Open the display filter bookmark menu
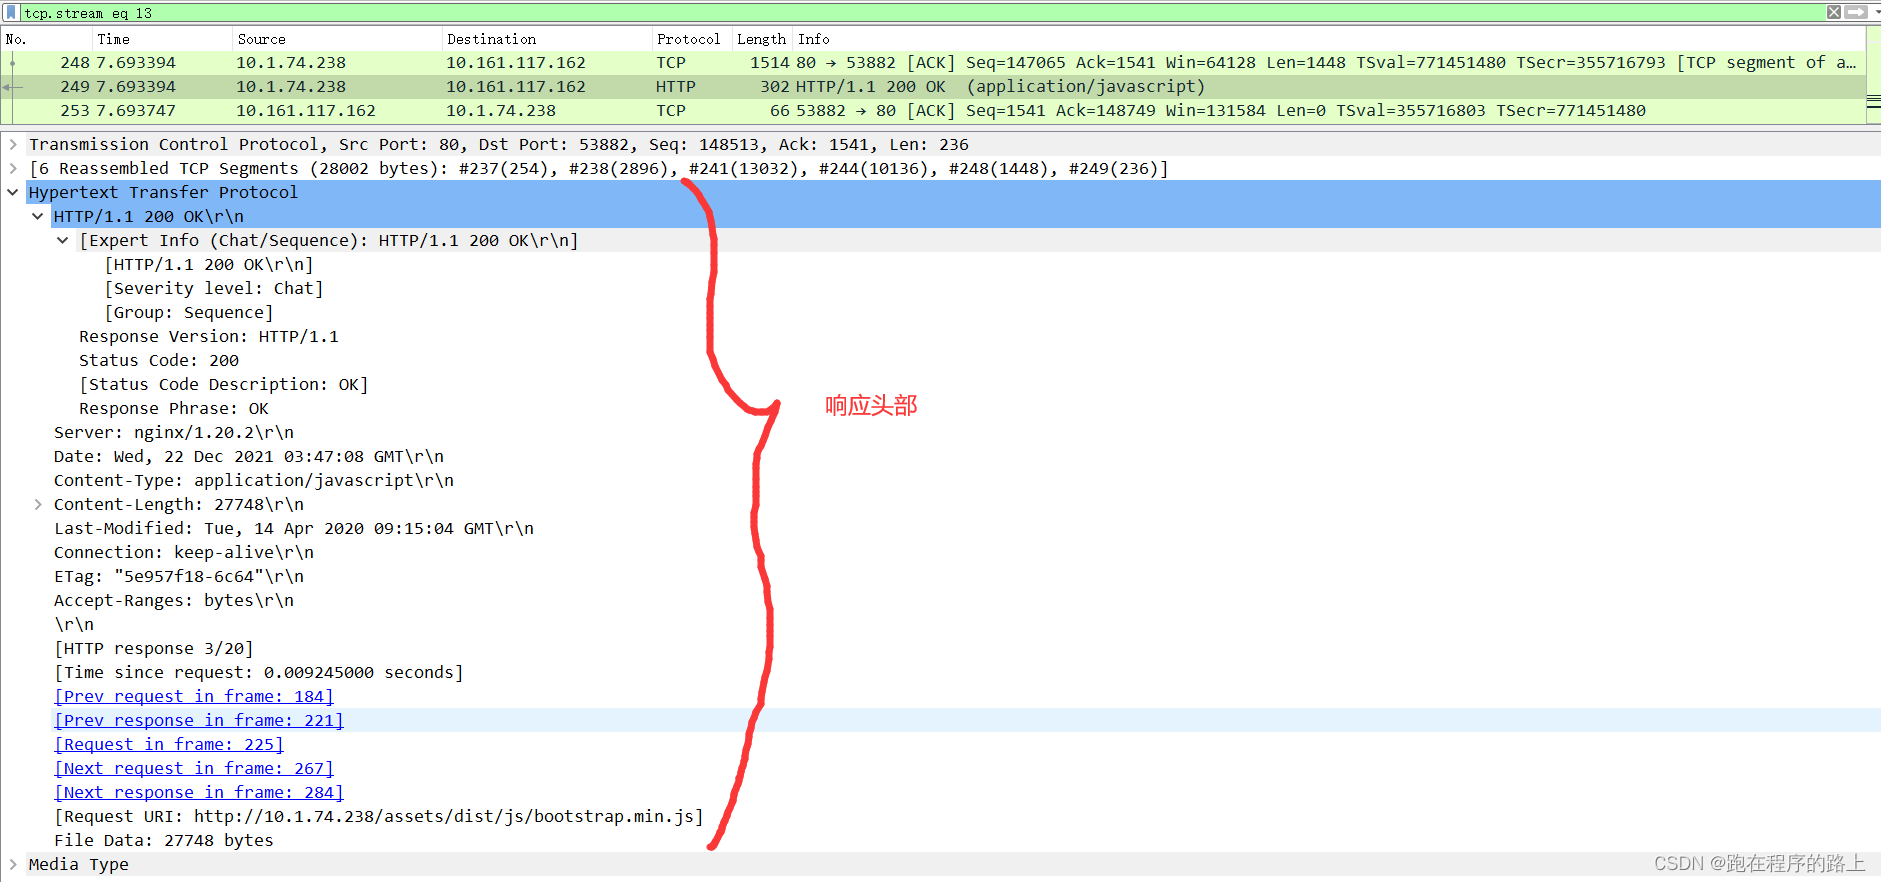The height and width of the screenshot is (882, 1881). click(11, 13)
